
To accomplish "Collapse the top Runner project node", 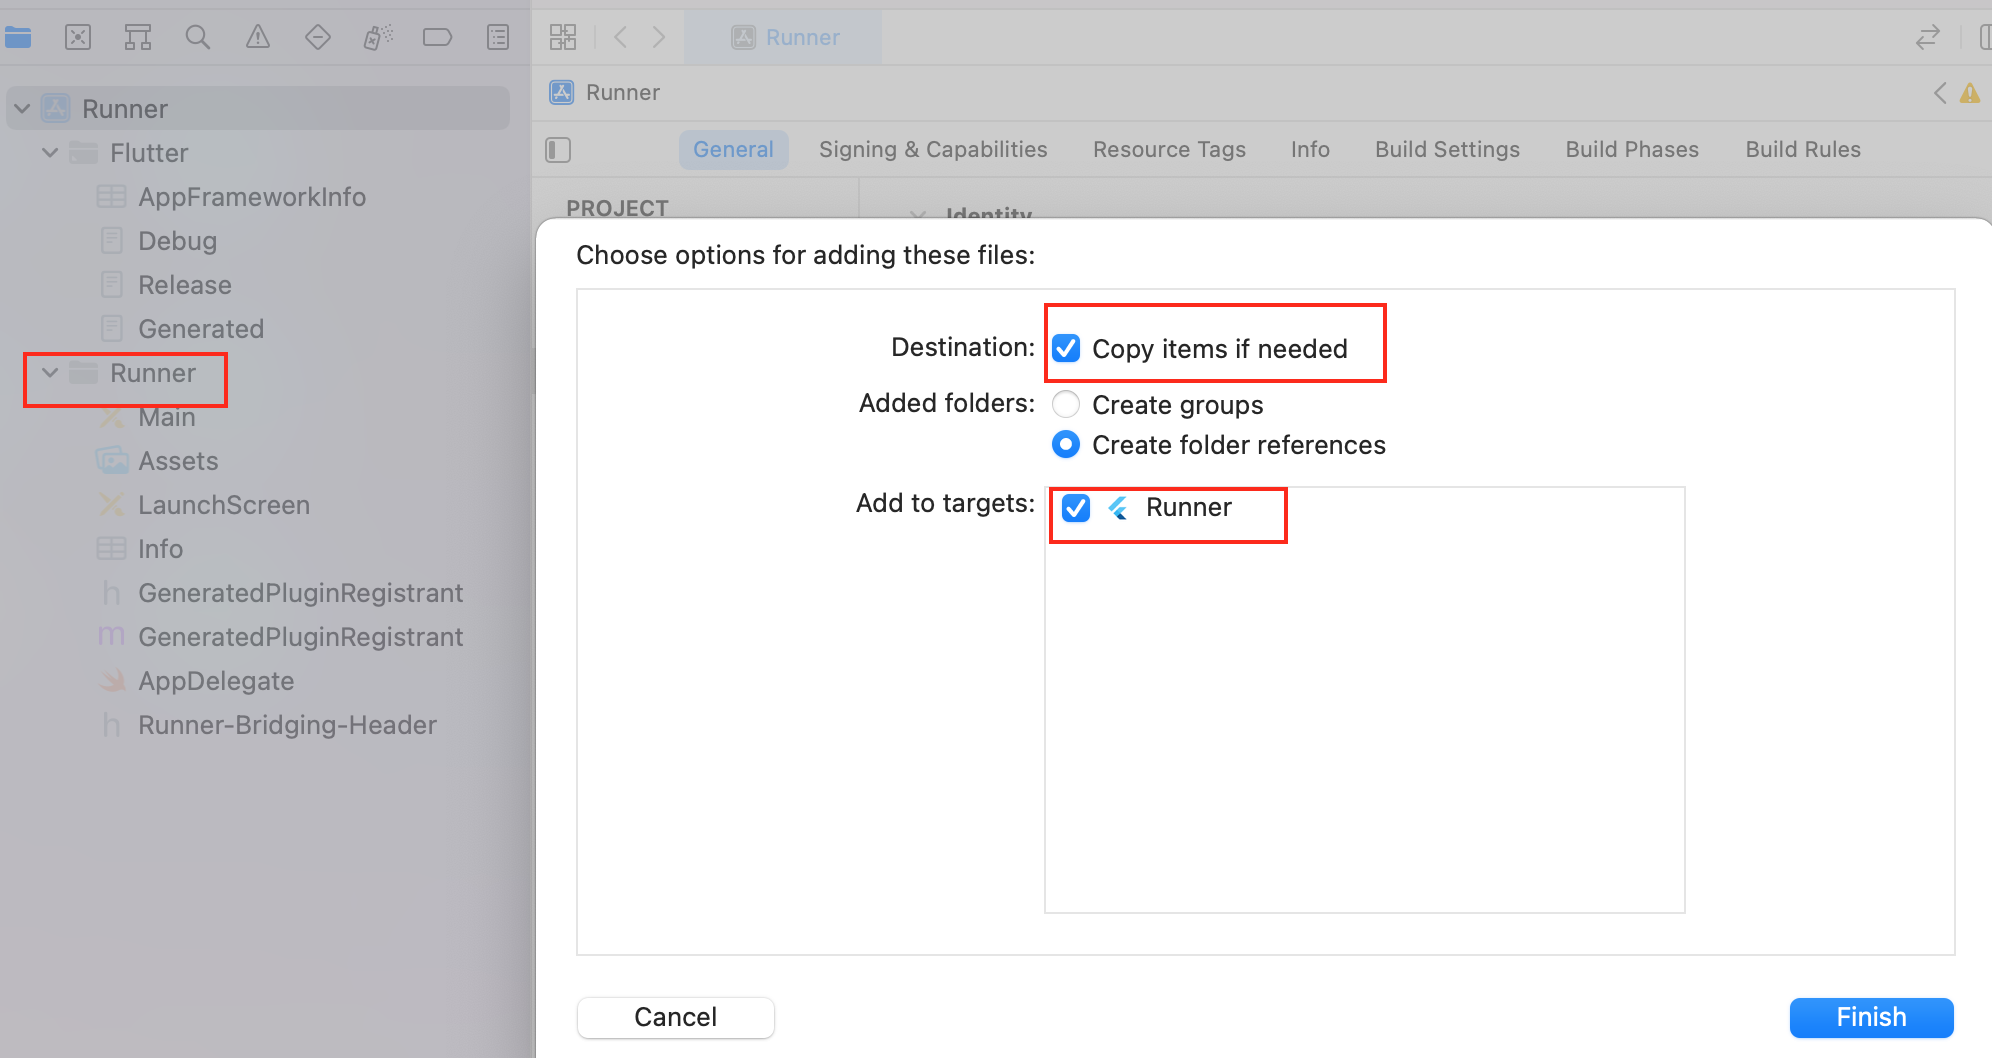I will coord(22,108).
